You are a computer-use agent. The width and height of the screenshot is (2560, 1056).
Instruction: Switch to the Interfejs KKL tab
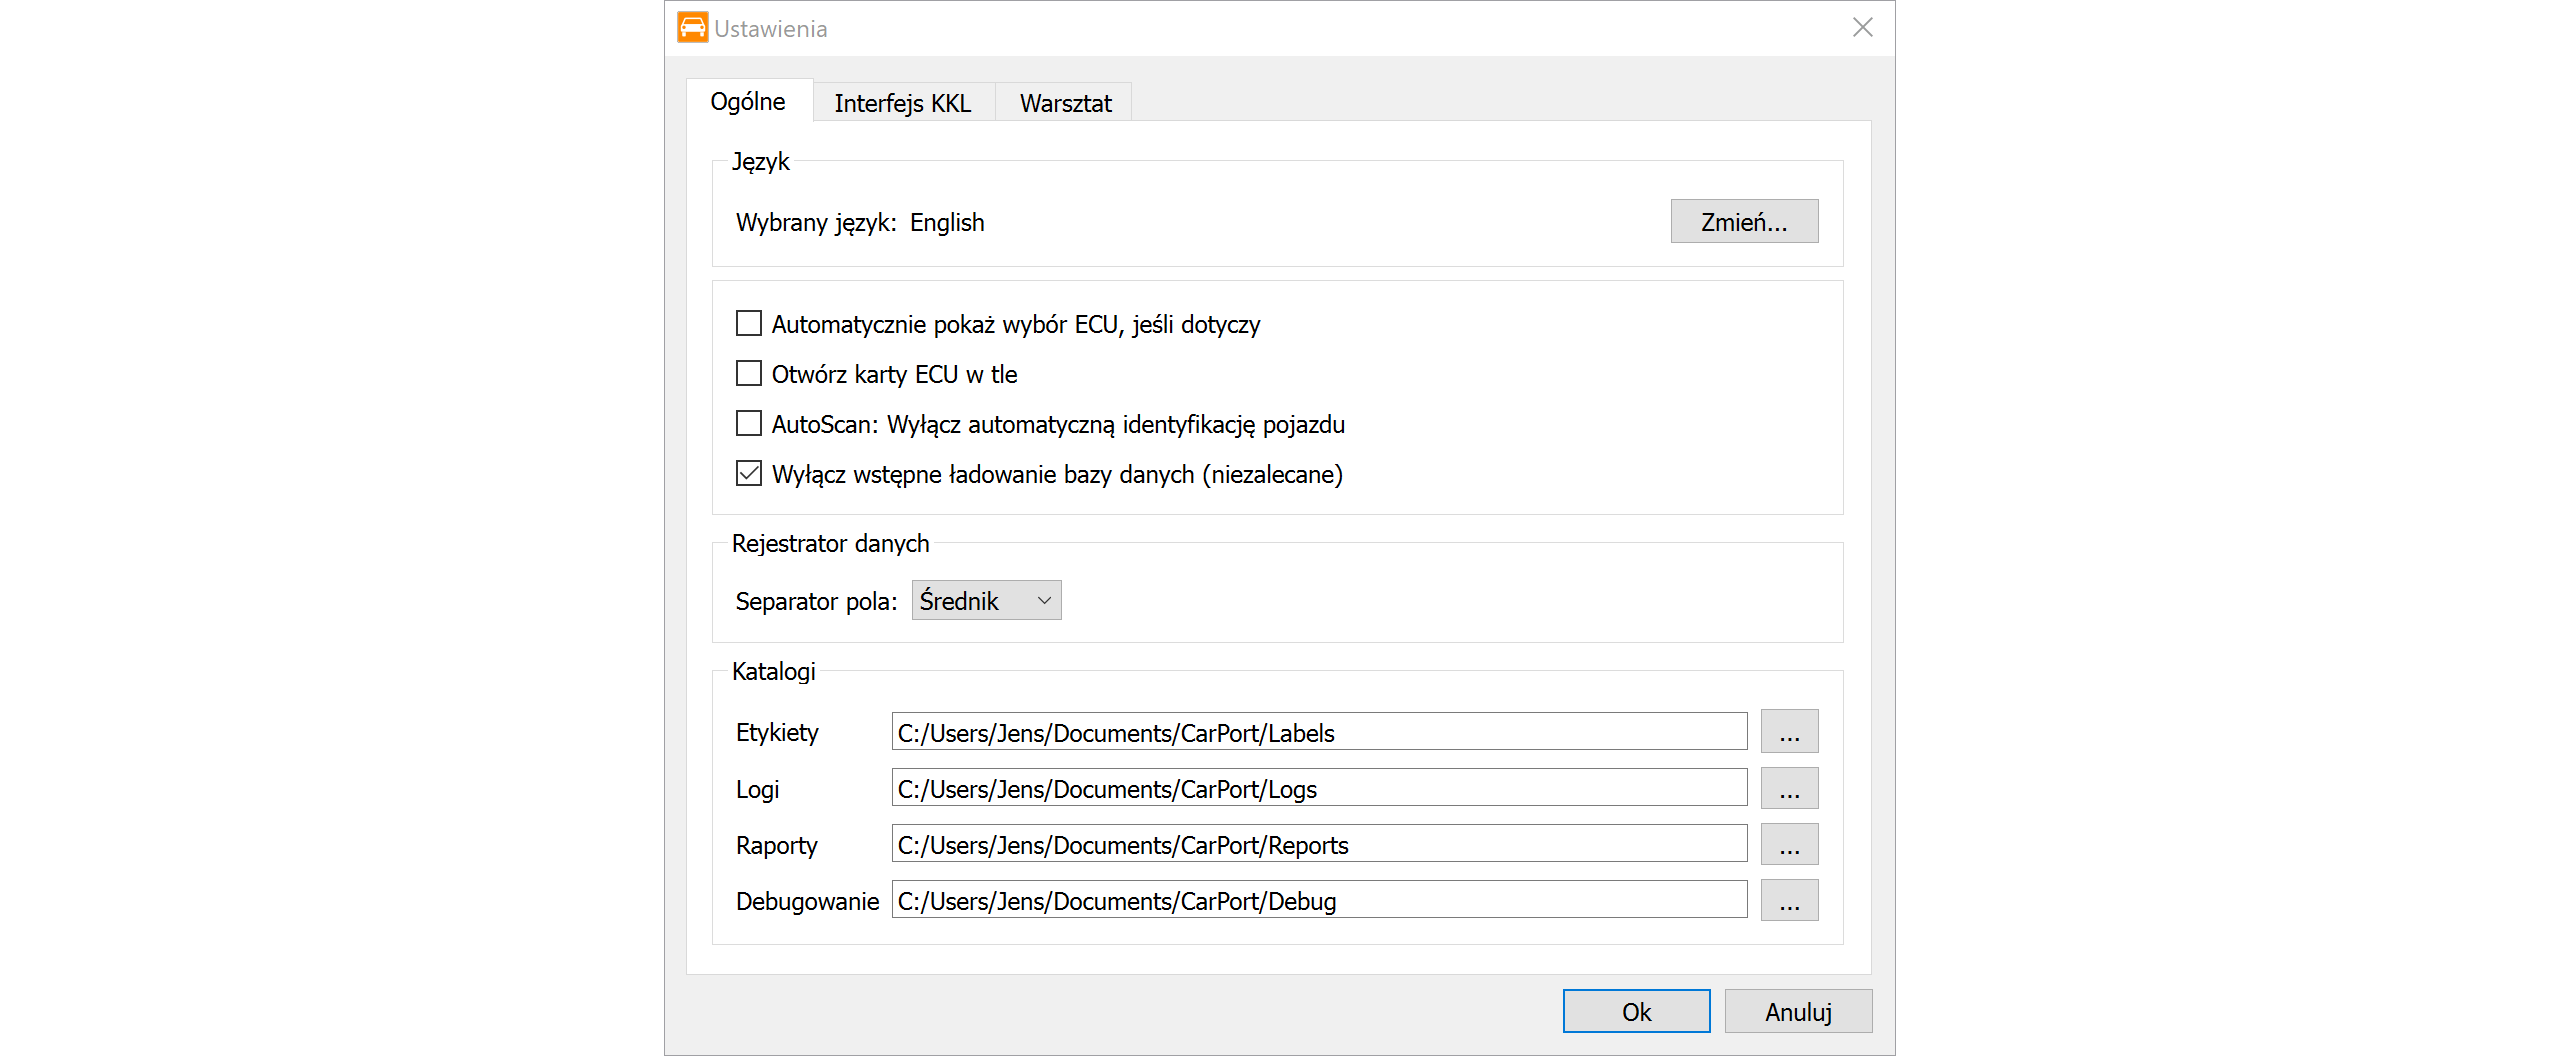point(902,103)
